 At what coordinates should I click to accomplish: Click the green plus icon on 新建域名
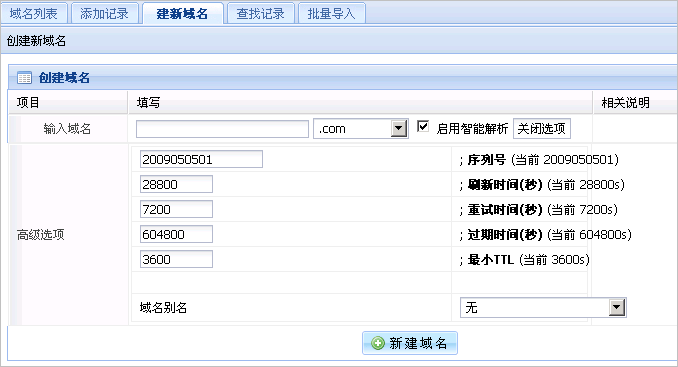[x=377, y=343]
